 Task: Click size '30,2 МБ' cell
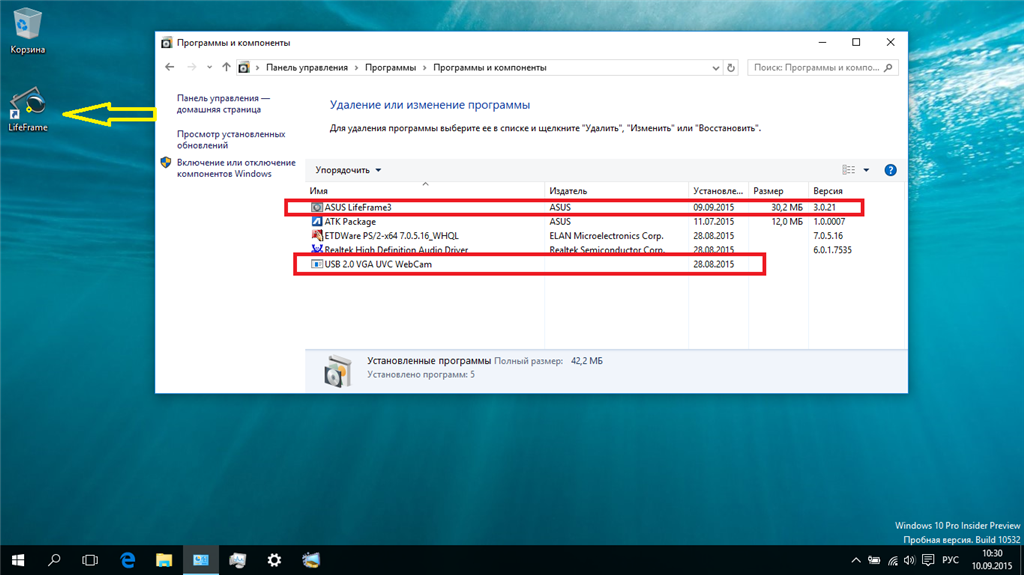[x=786, y=207]
